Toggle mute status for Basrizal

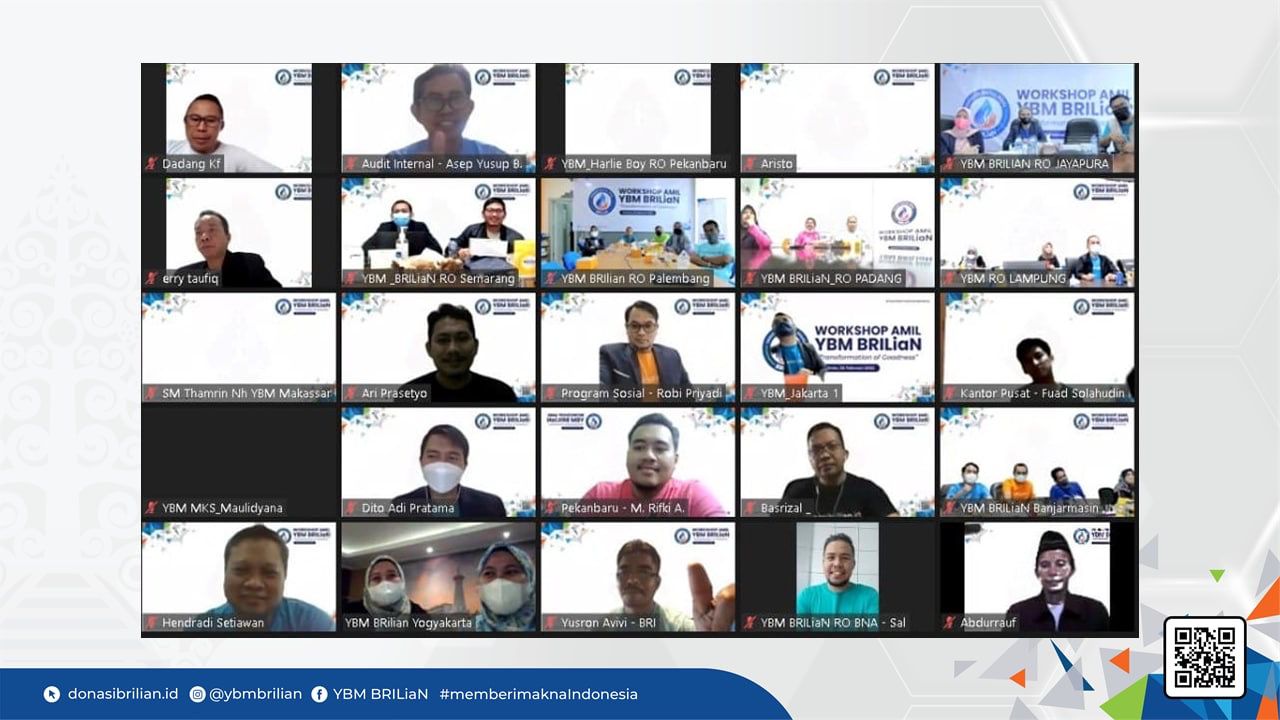point(748,506)
